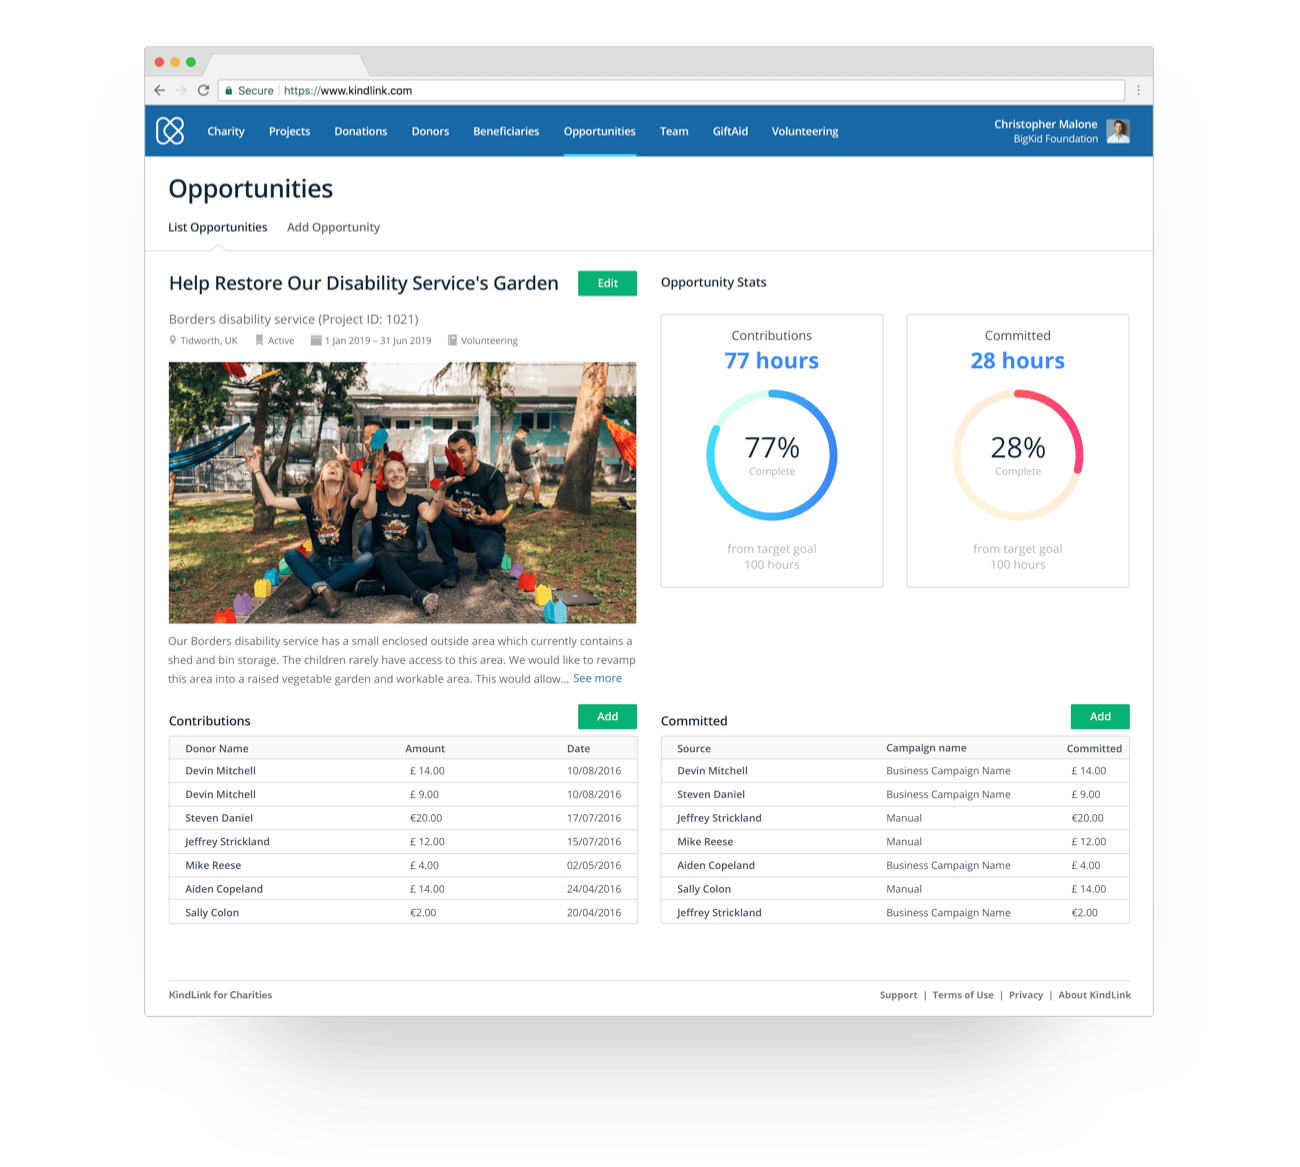Switch to Add Opportunity tab
This screenshot has height=1167, width=1300.
click(333, 227)
